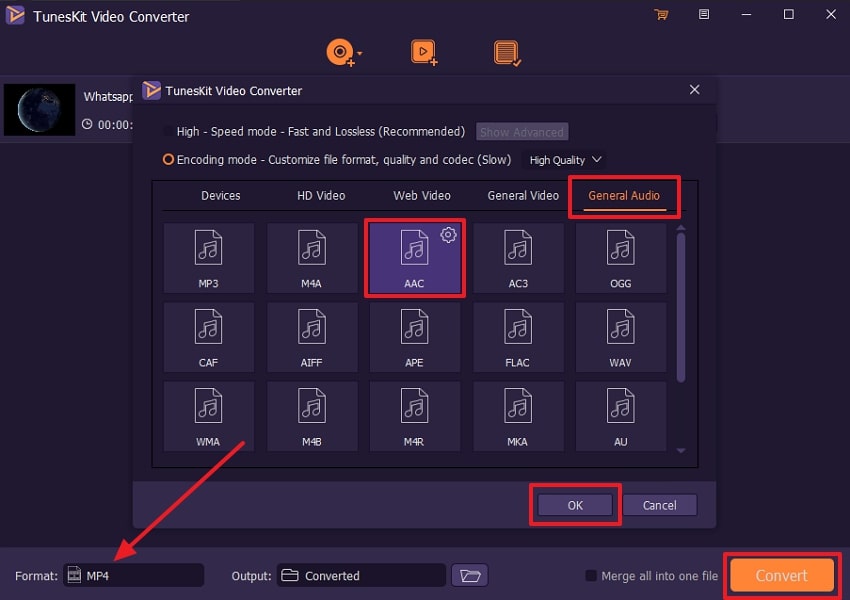The width and height of the screenshot is (850, 600).
Task: Click the Whatsapp video file name
Action: [x=108, y=96]
